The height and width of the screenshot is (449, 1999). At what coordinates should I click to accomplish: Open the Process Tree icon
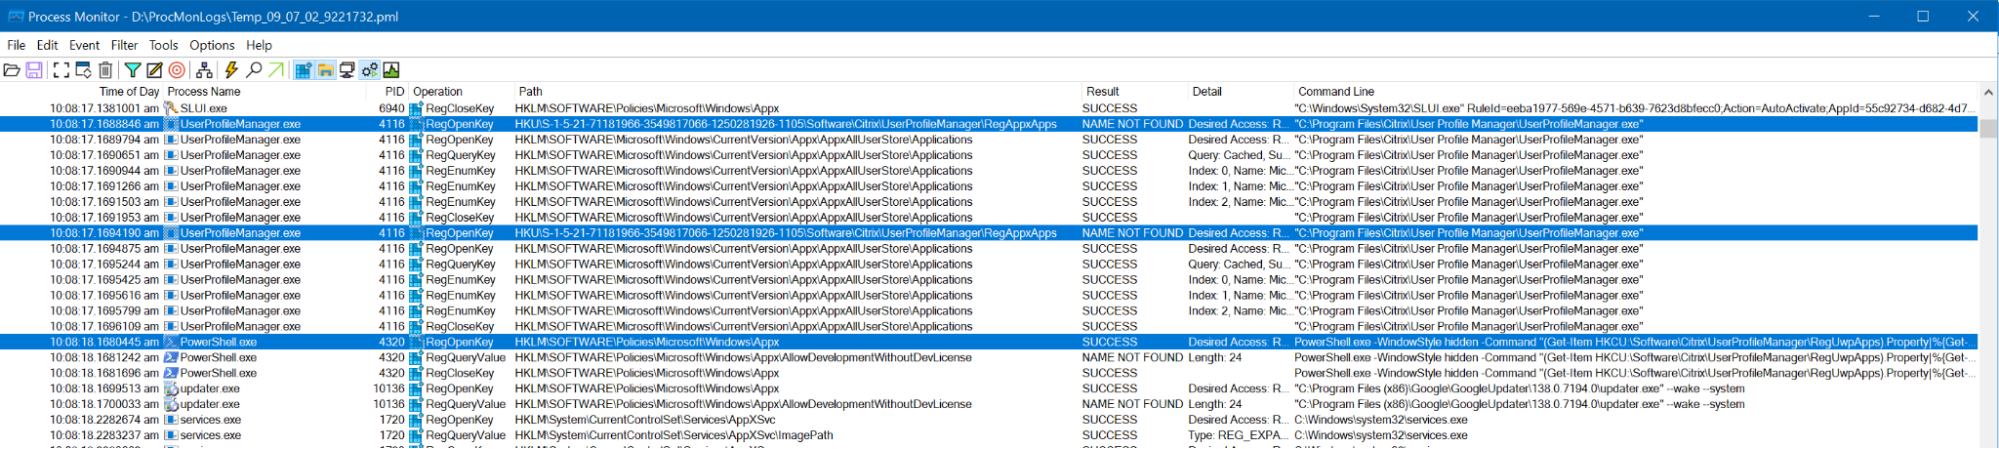[x=204, y=70]
